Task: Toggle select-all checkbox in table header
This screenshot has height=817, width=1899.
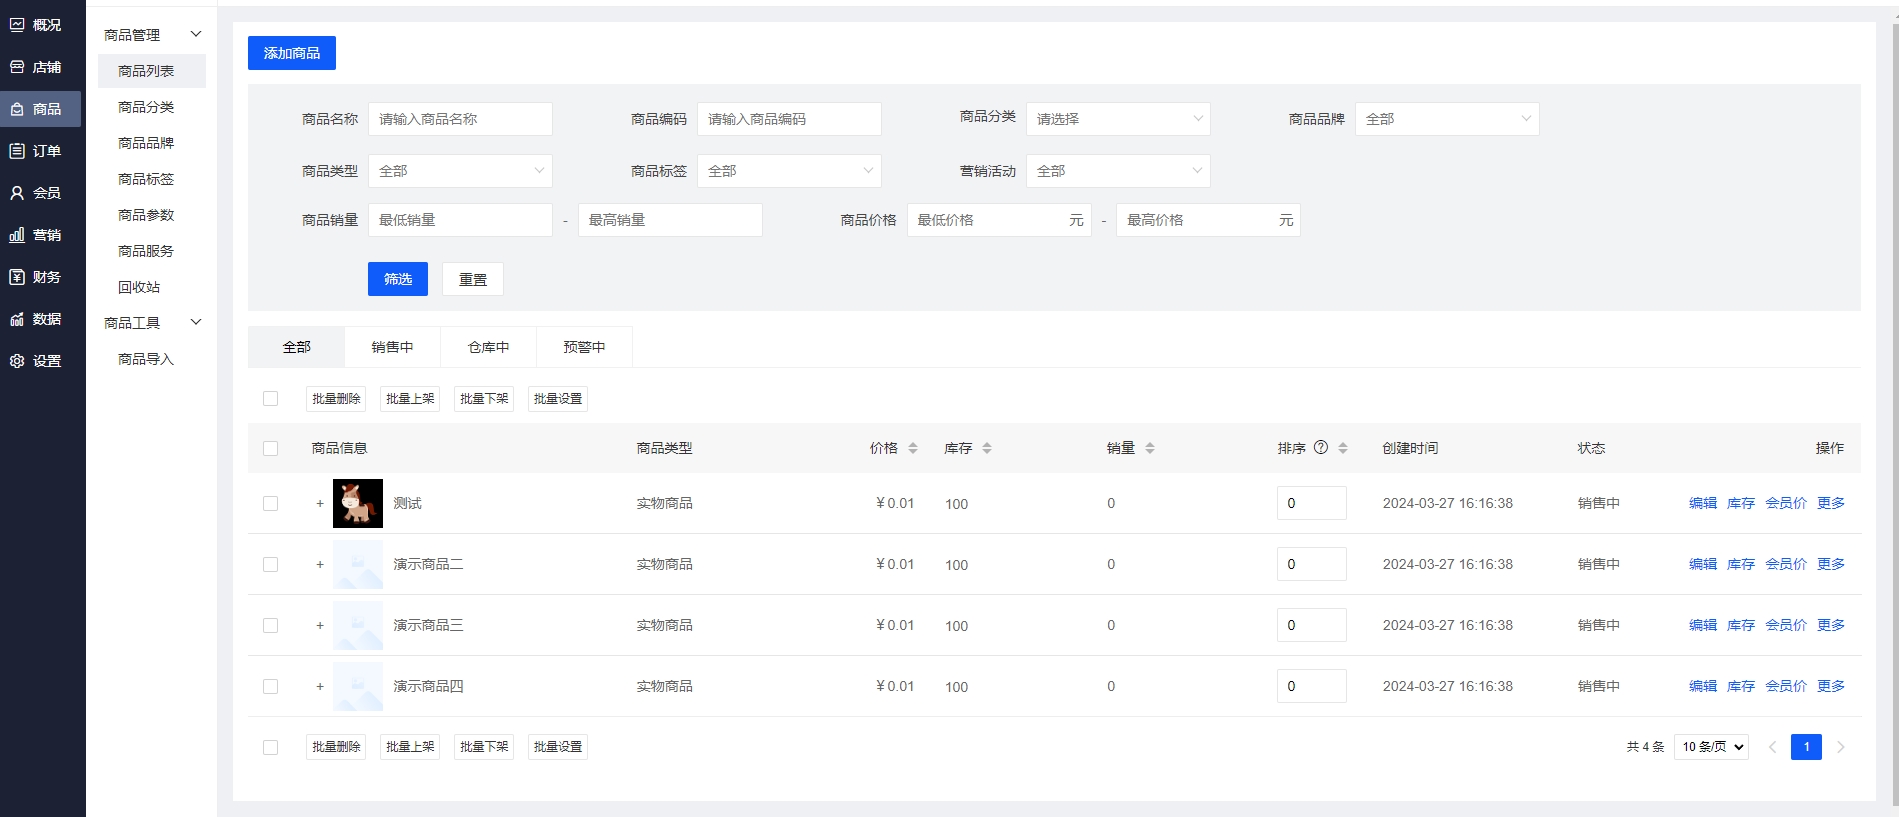Action: [270, 448]
